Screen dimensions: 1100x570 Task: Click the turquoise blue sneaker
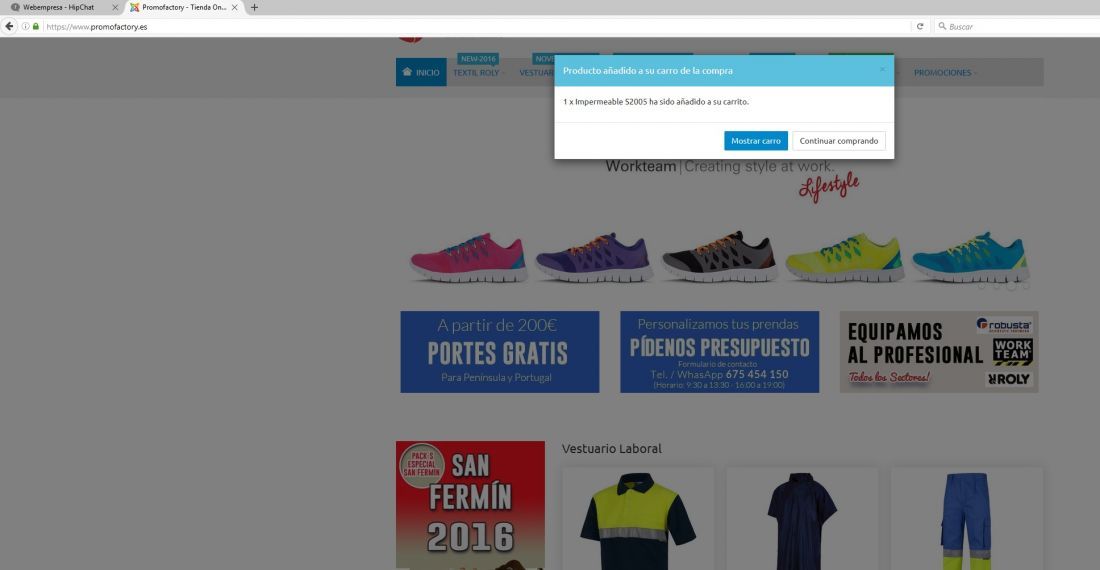971,257
